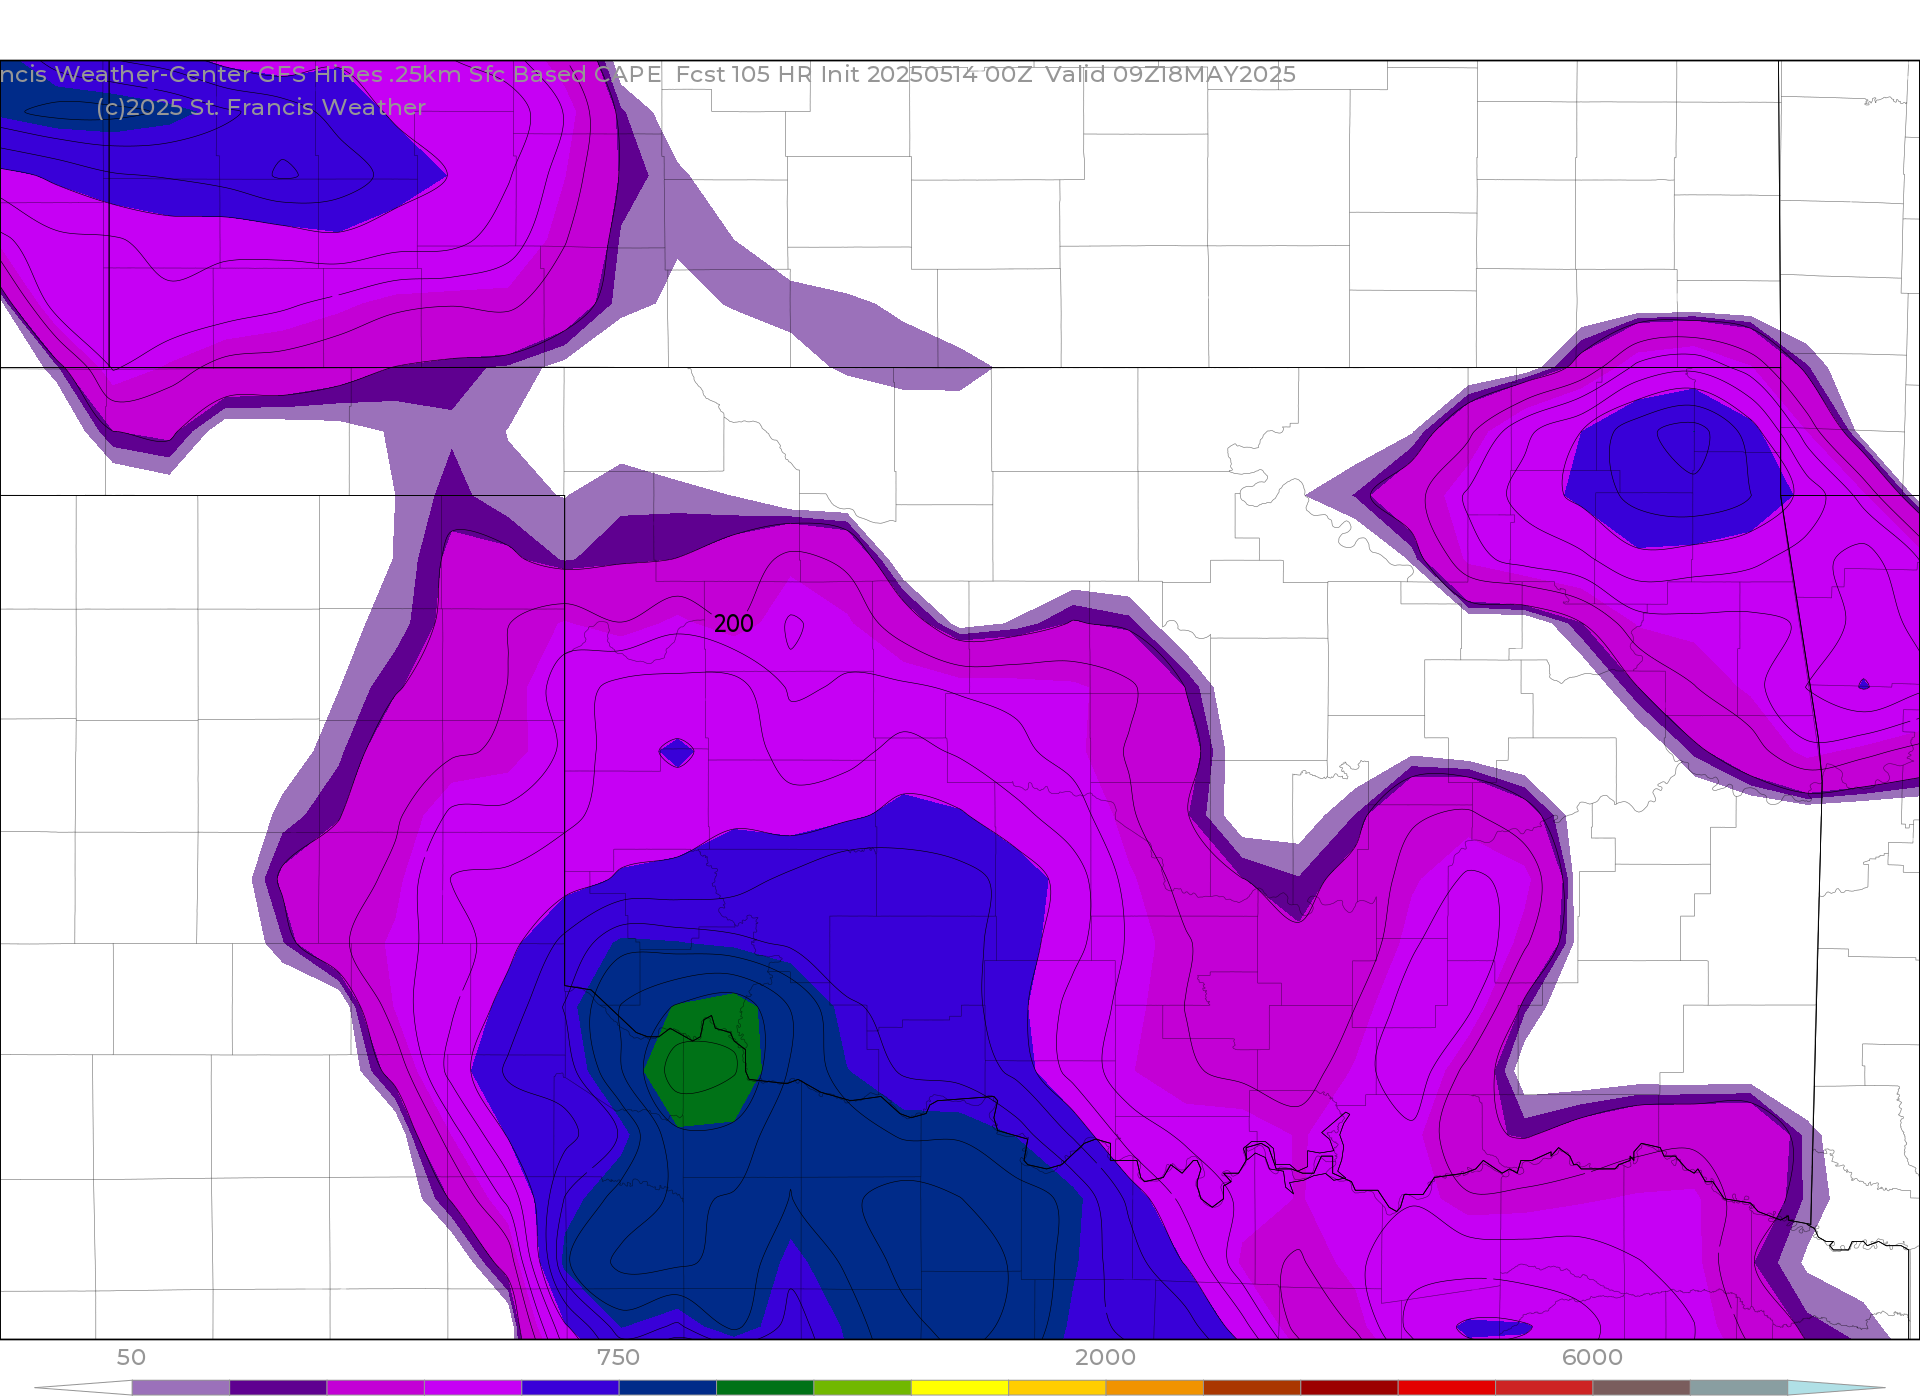1920x1400 pixels.
Task: Click the amber-gold legend swatch
Action: pyautogui.click(x=1057, y=1388)
